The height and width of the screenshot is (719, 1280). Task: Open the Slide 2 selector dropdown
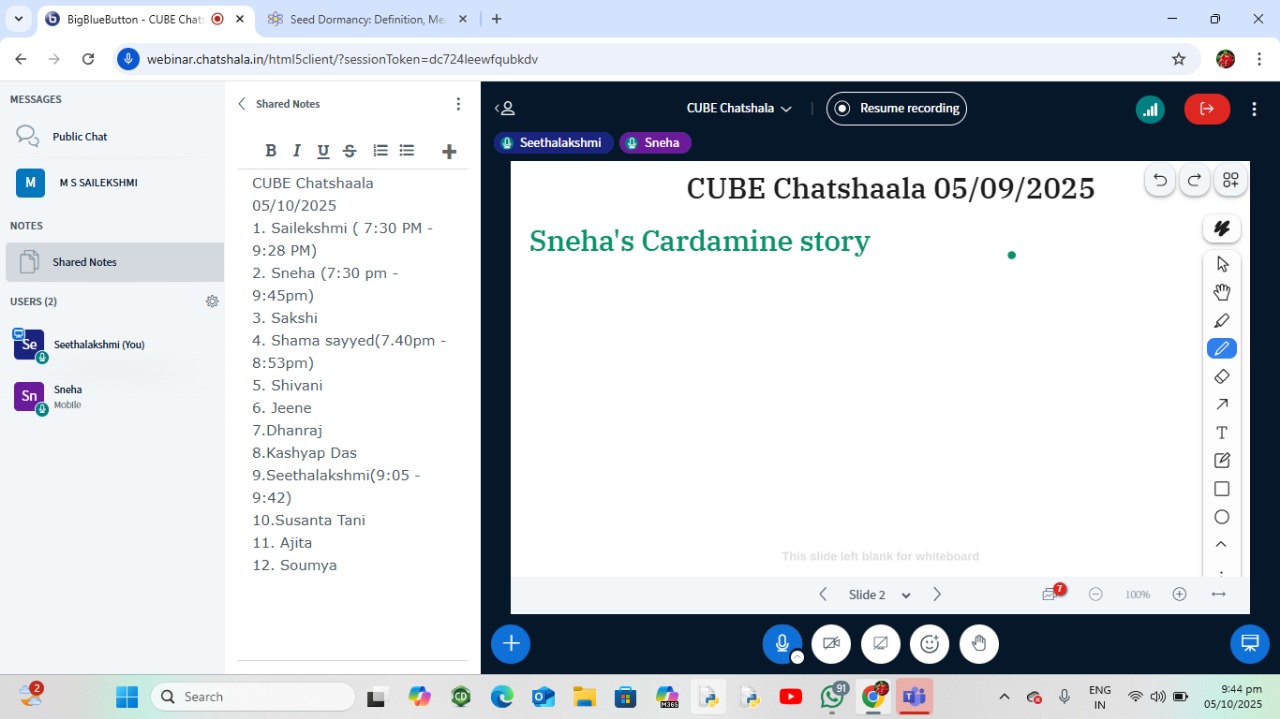click(x=880, y=595)
